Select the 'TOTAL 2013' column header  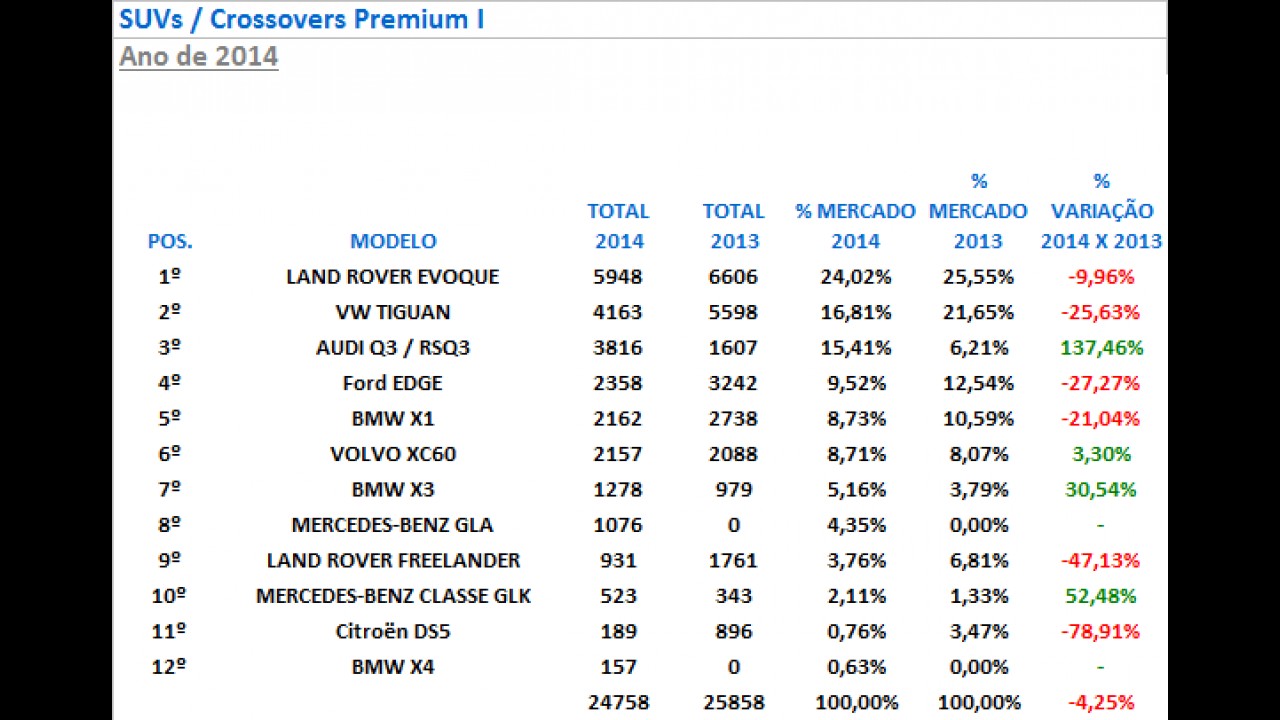pos(733,226)
